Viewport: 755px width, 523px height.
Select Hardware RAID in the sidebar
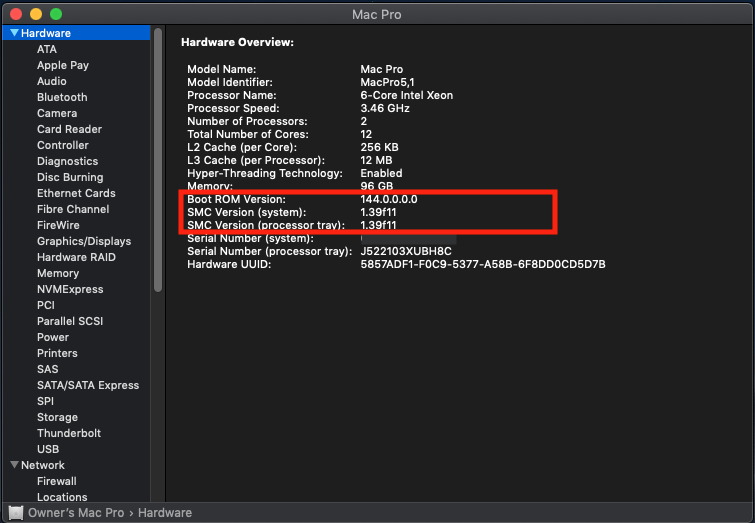[76, 257]
